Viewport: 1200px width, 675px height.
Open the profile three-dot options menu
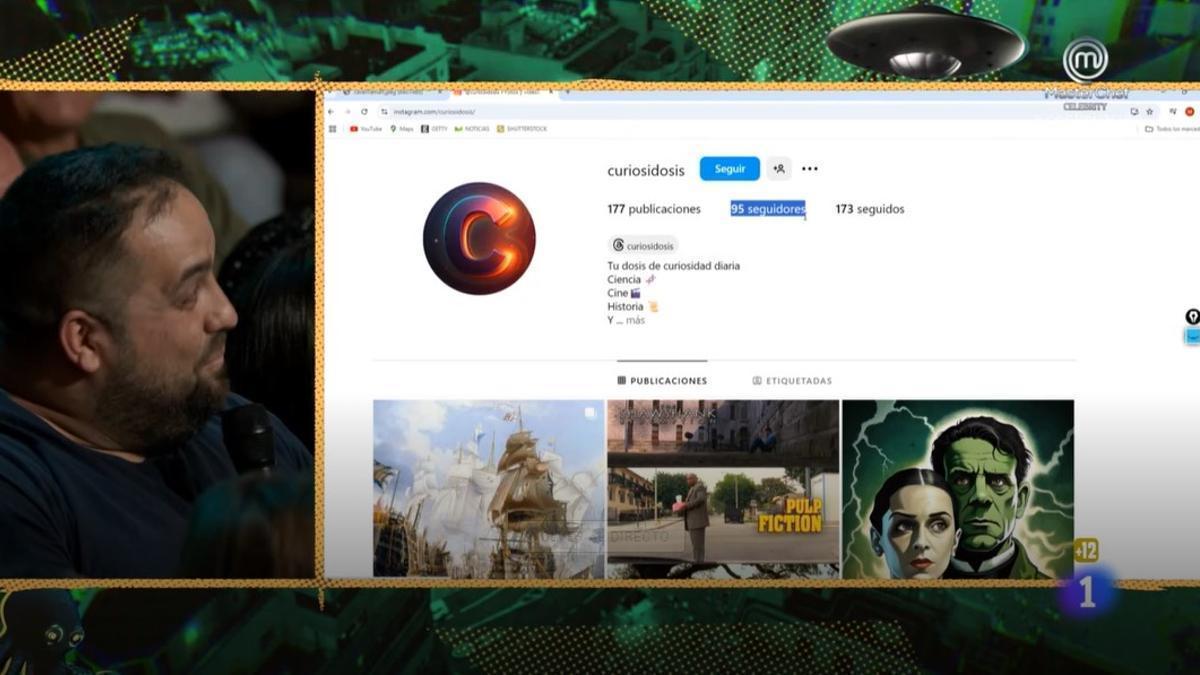[809, 169]
